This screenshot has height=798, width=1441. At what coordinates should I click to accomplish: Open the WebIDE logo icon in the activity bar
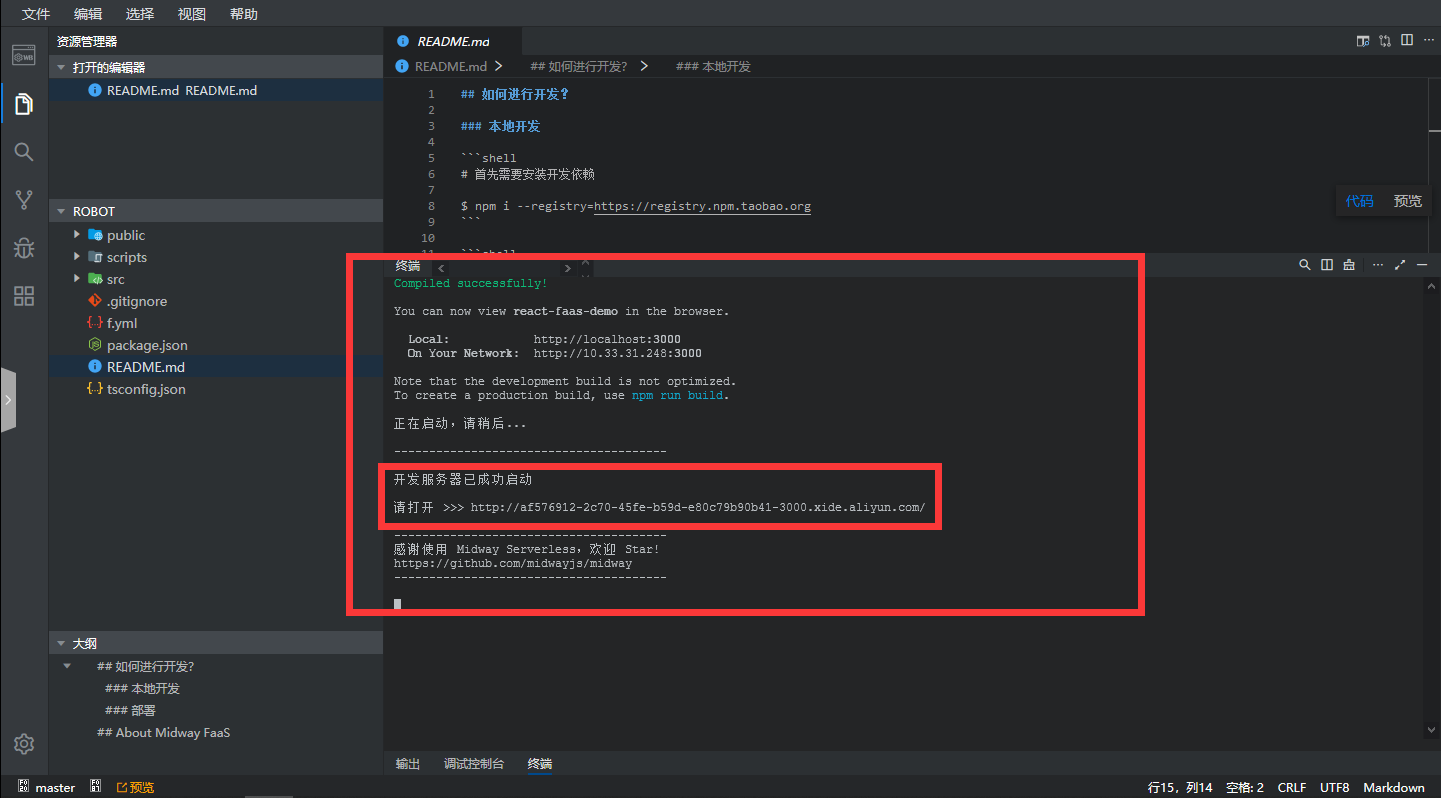click(24, 55)
